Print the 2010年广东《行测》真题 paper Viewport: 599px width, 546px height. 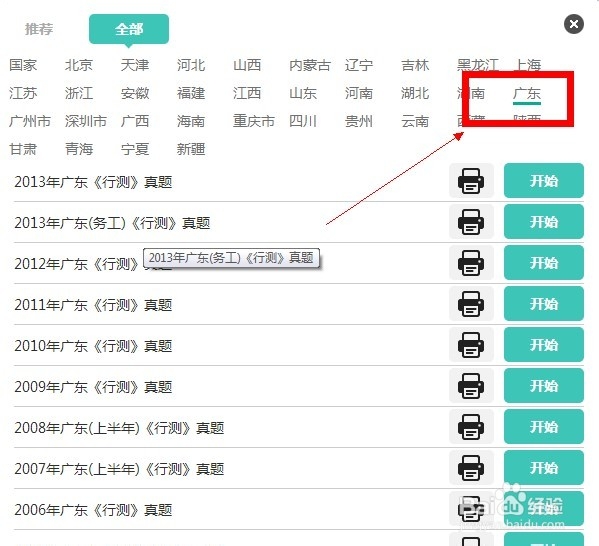[x=471, y=345]
